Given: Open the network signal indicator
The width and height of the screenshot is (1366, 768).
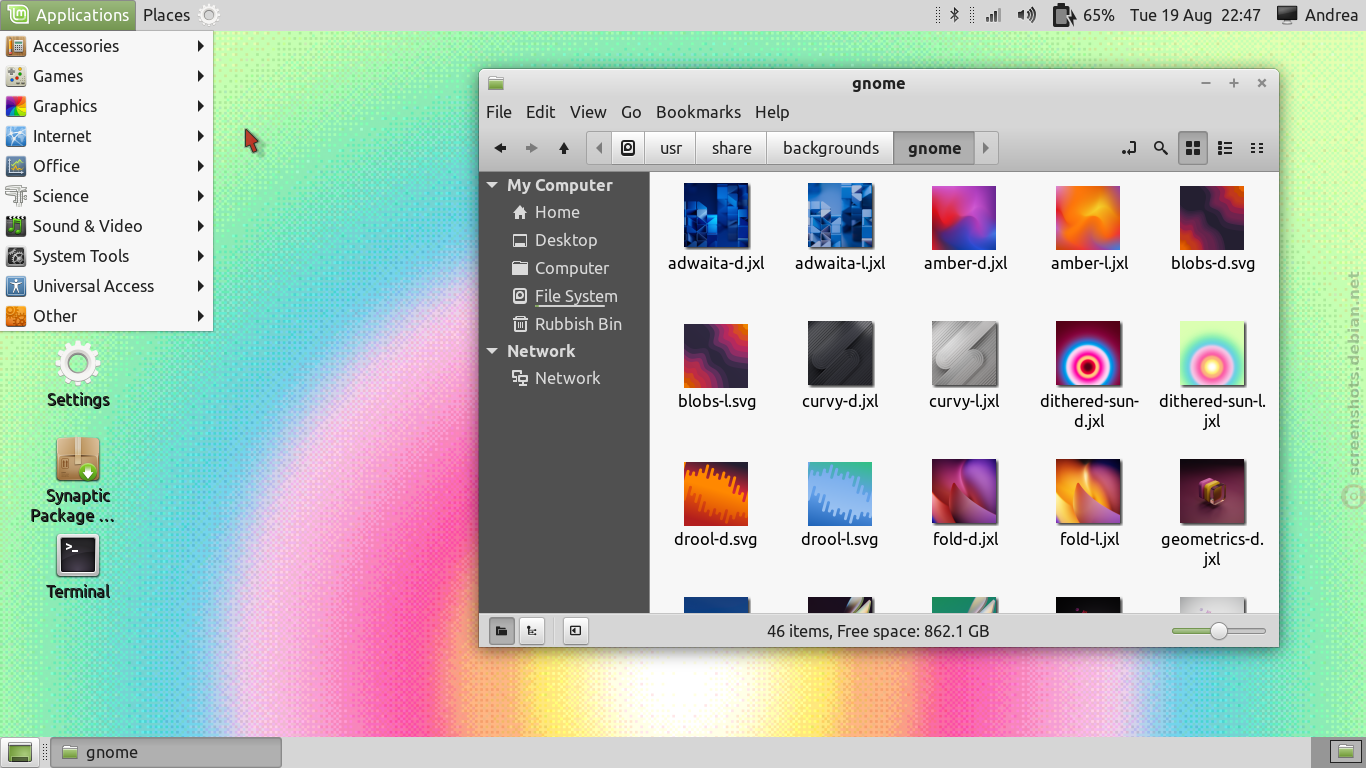Looking at the screenshot, I should [x=993, y=15].
